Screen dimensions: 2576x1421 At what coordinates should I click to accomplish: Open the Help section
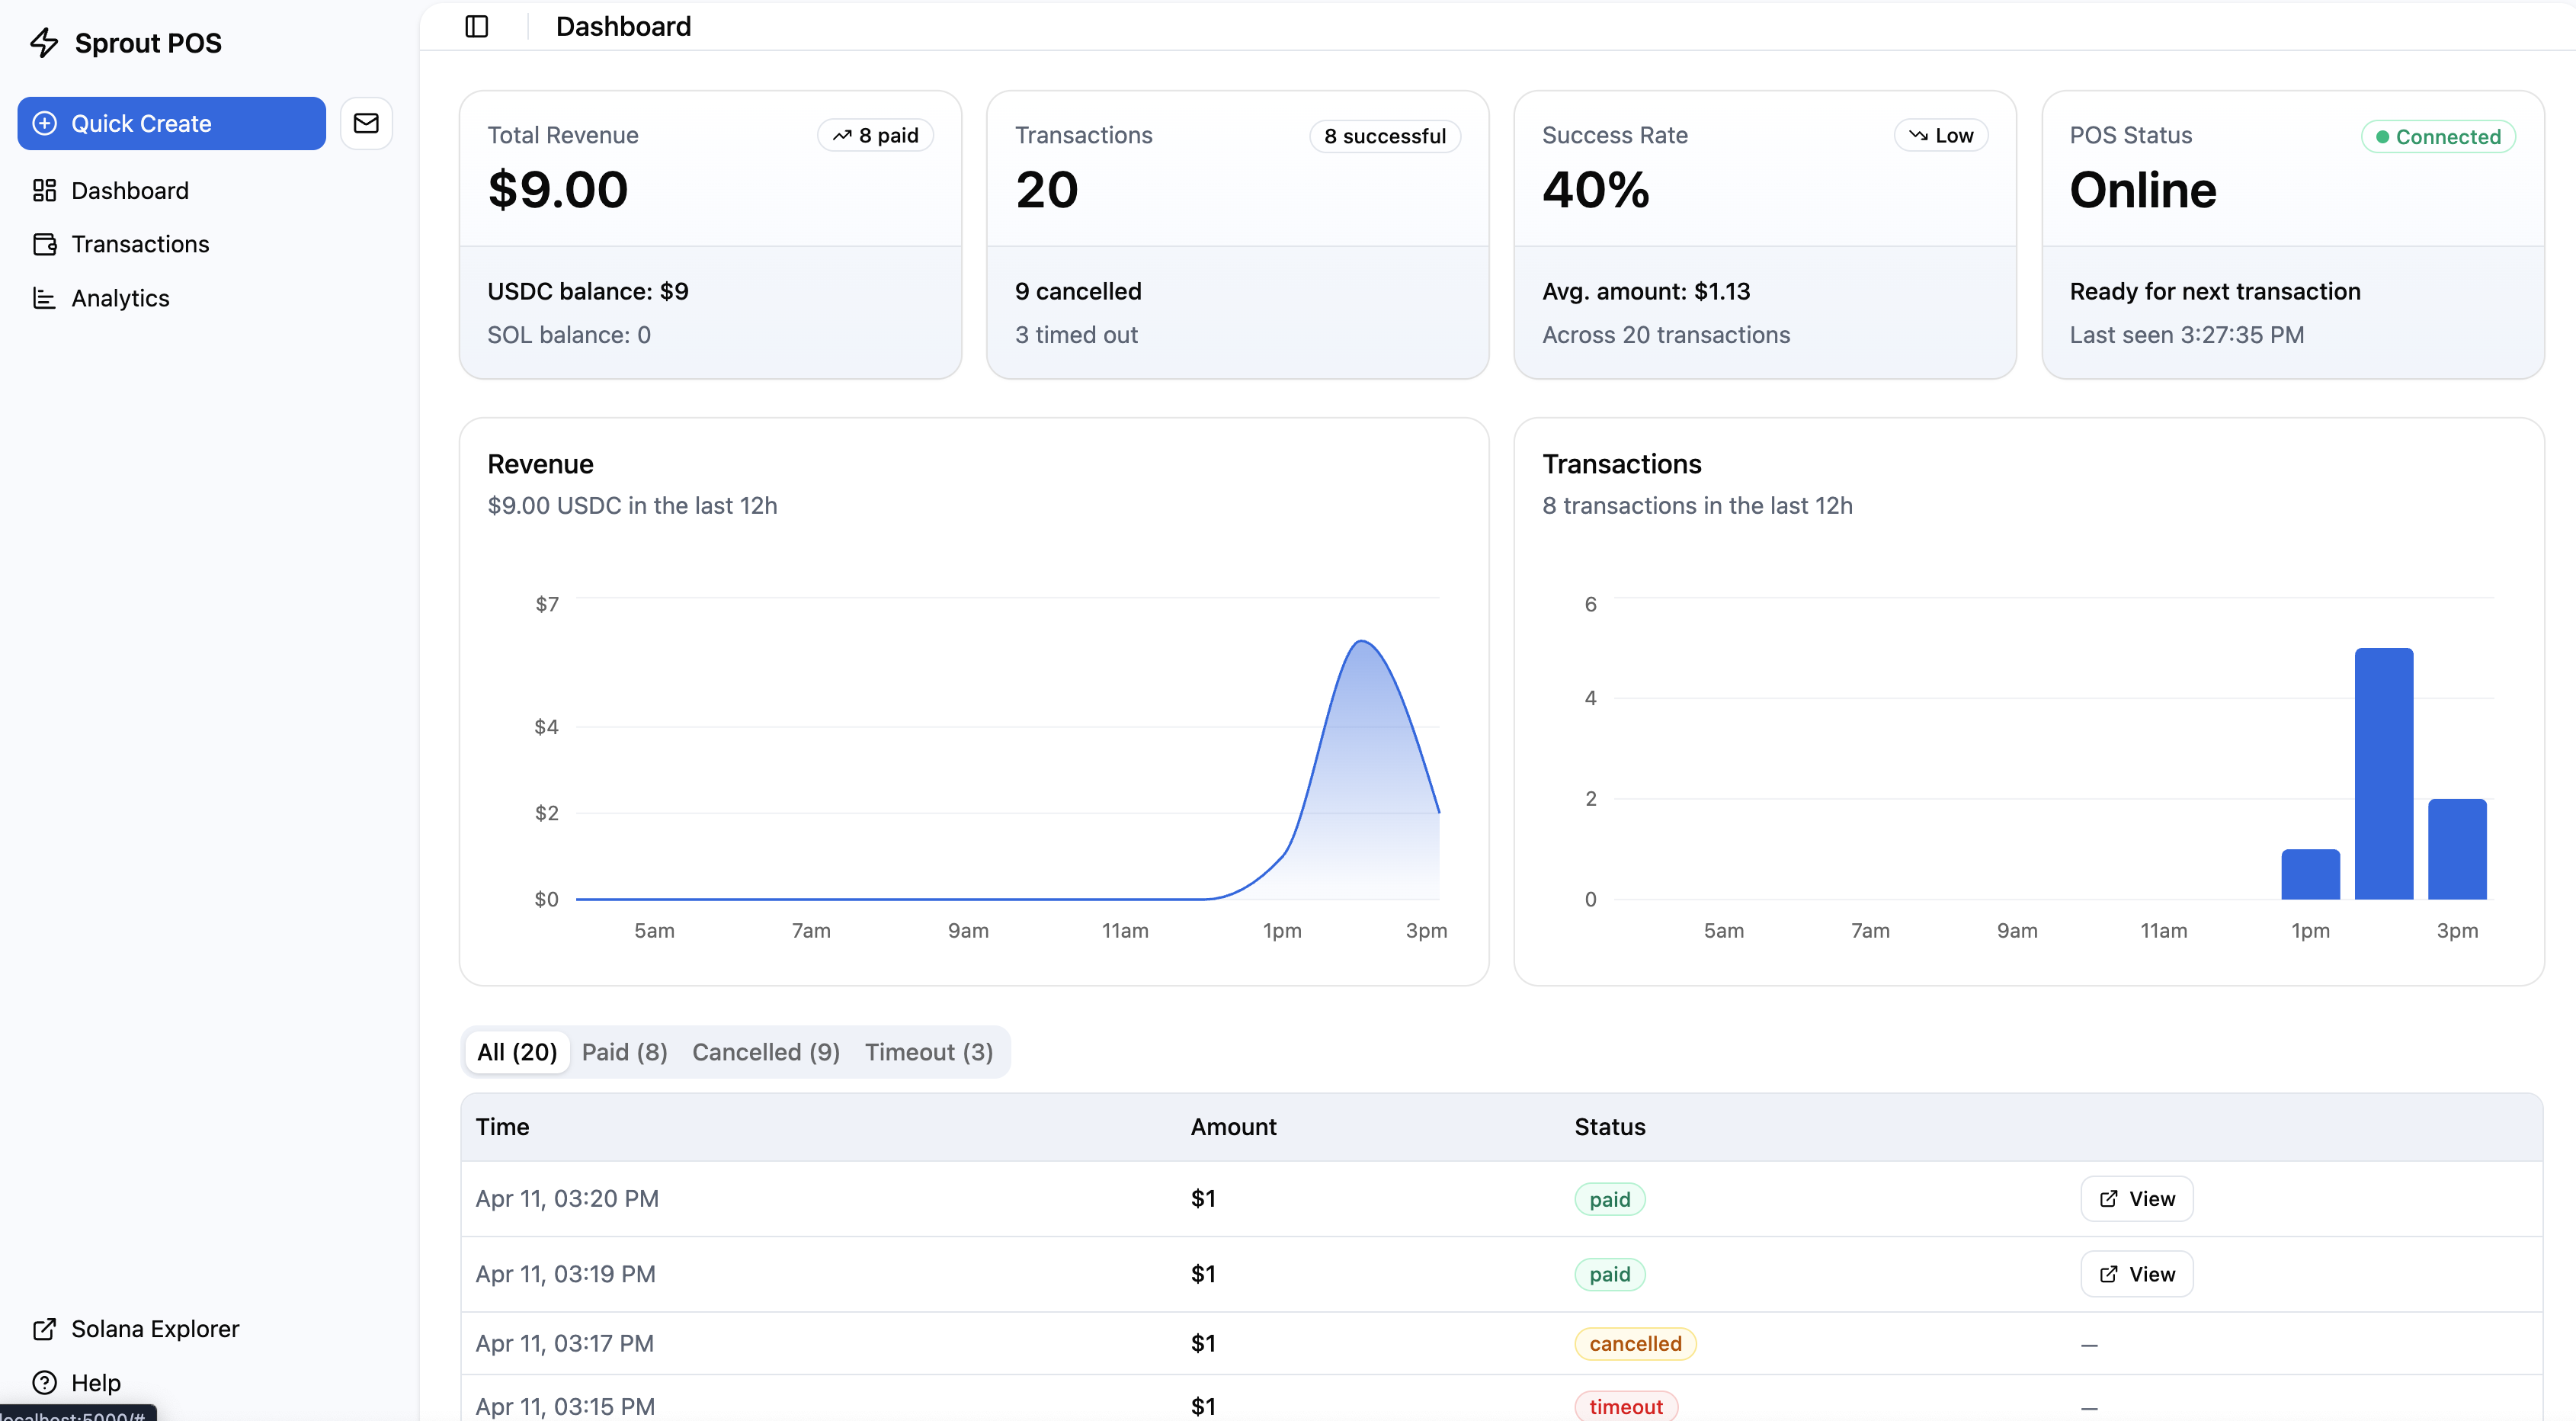click(x=95, y=1383)
